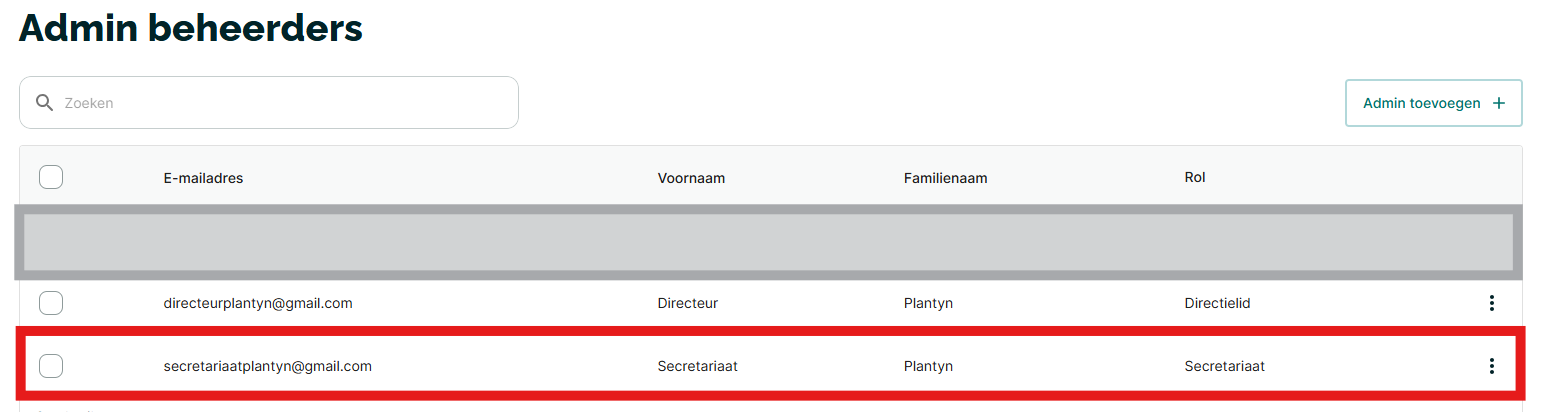1543x412 pixels.
Task: Click the Admin toevoegen button
Action: (1434, 103)
